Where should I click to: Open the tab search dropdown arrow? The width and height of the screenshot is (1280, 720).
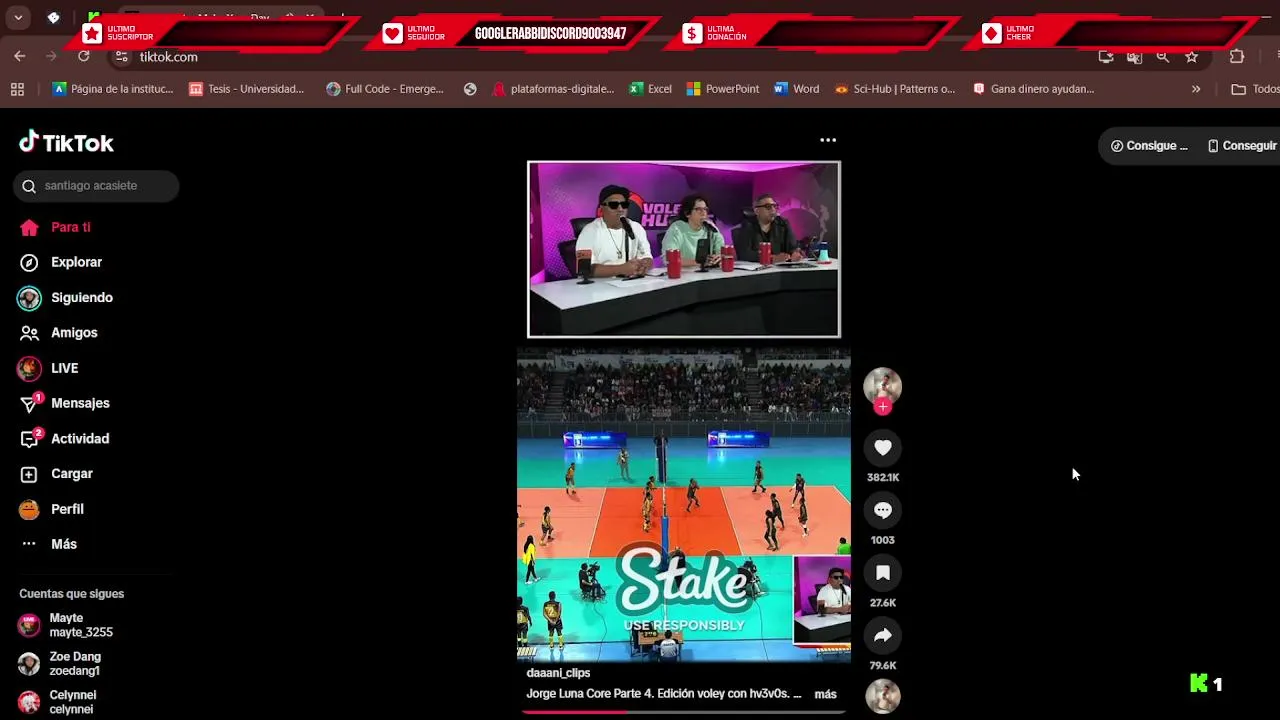pyautogui.click(x=18, y=18)
